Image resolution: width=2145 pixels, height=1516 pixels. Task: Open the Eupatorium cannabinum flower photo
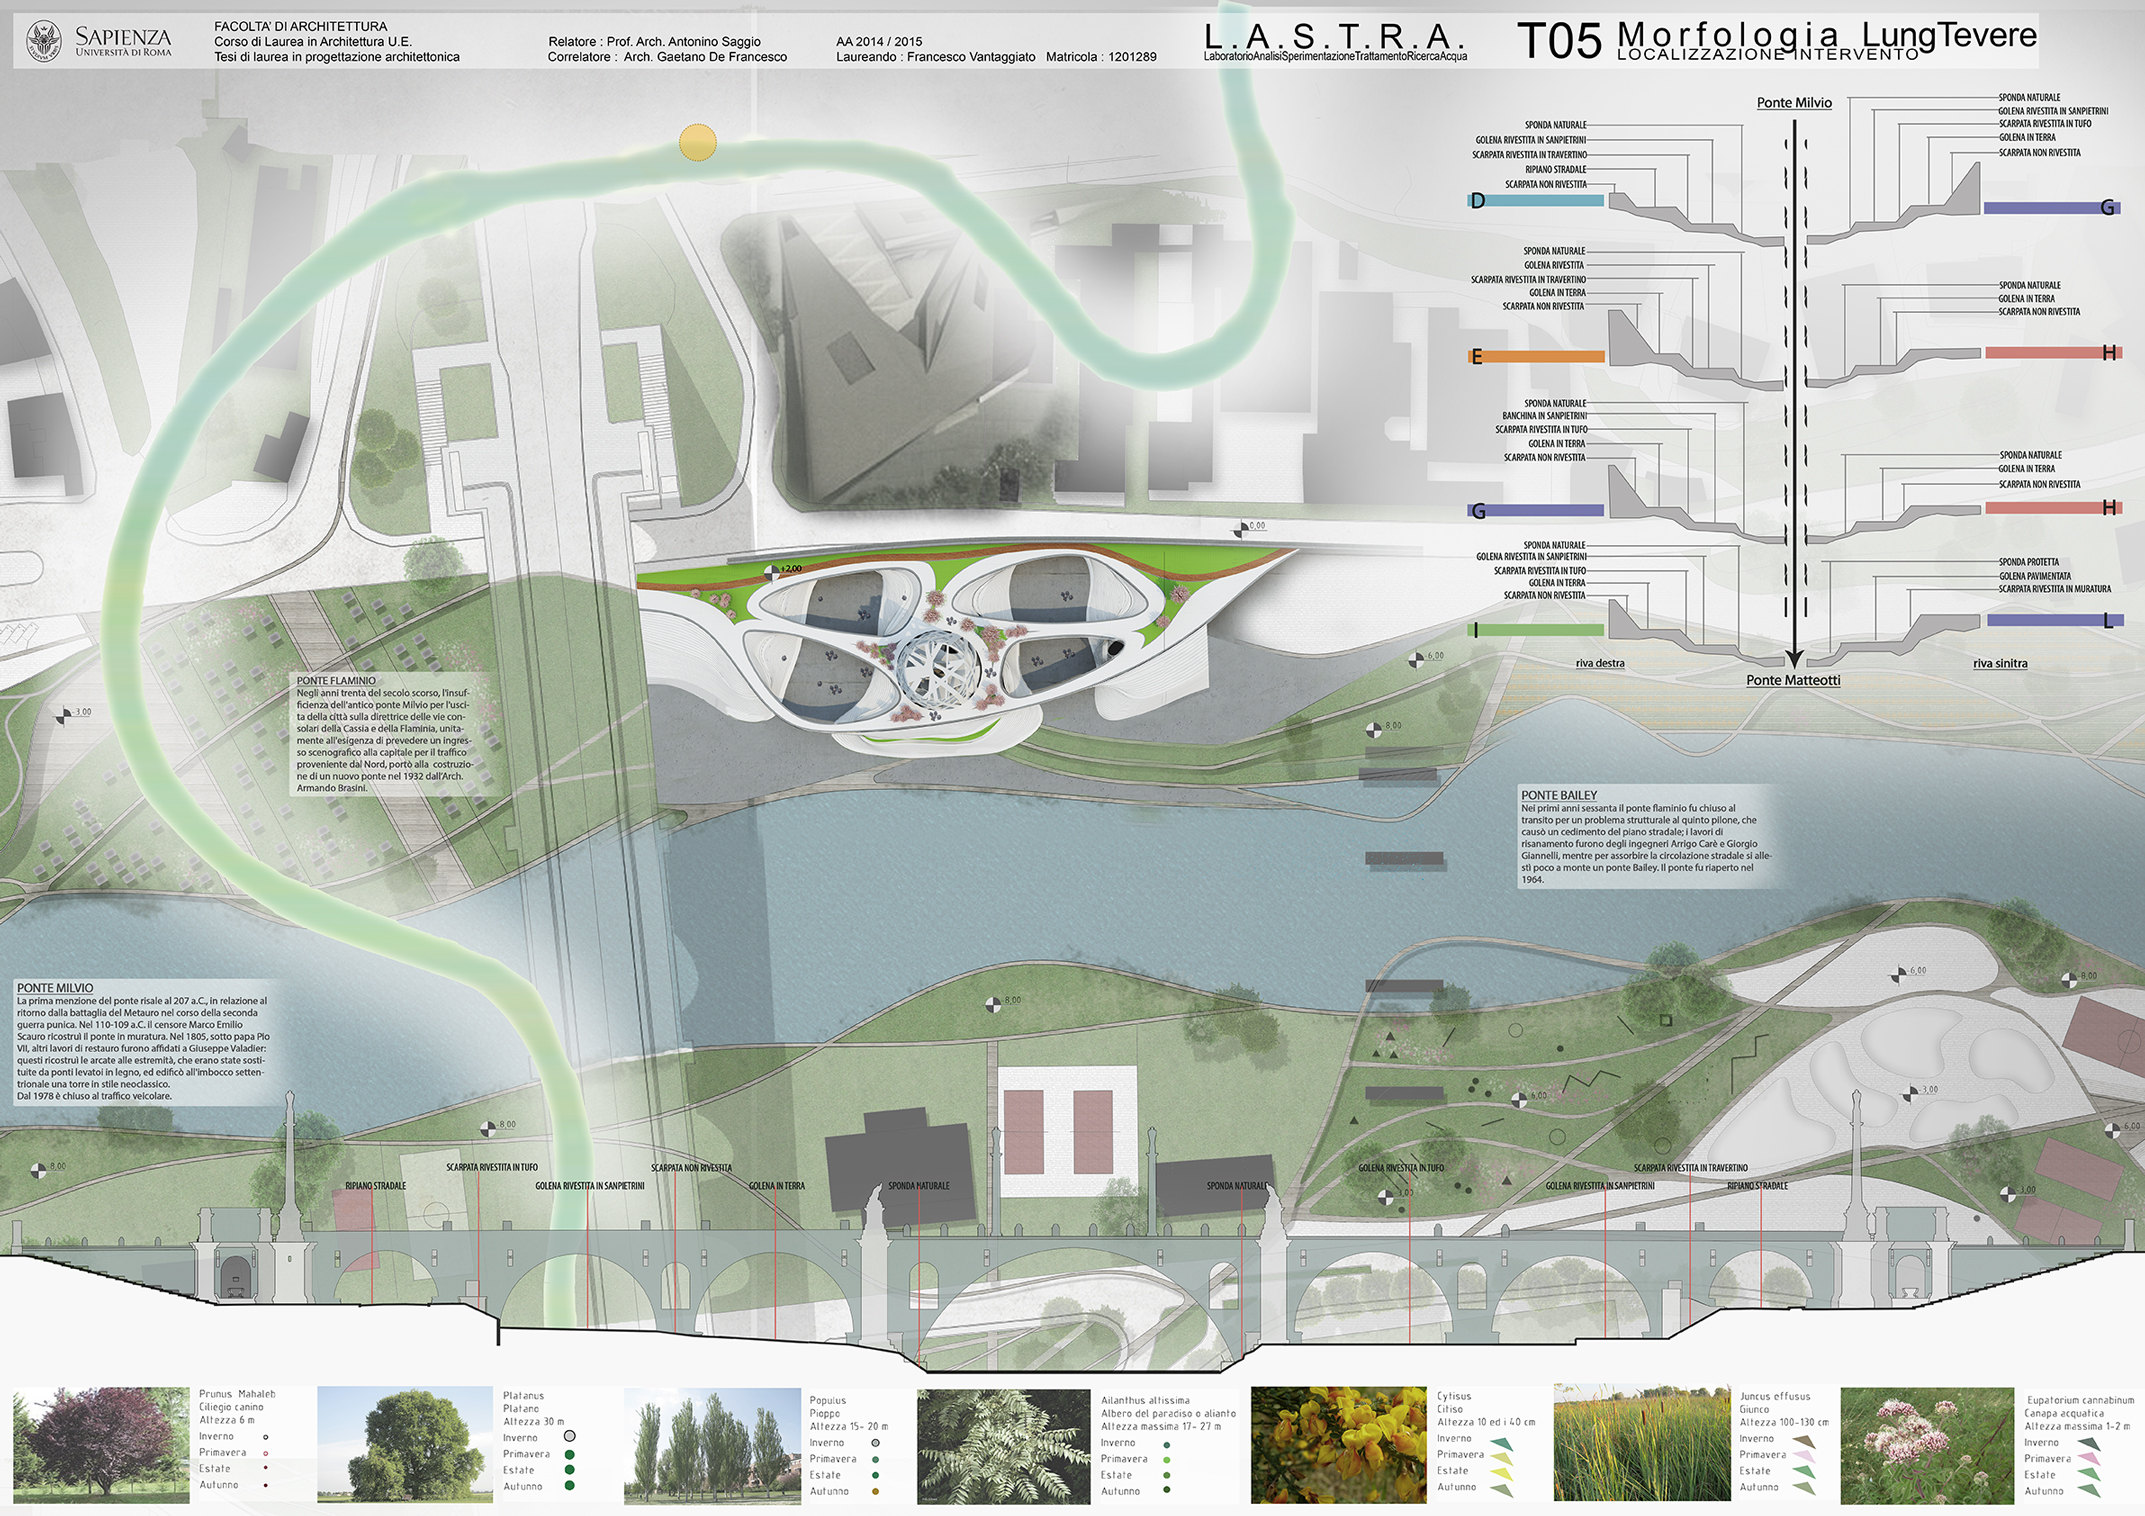(x=1926, y=1445)
